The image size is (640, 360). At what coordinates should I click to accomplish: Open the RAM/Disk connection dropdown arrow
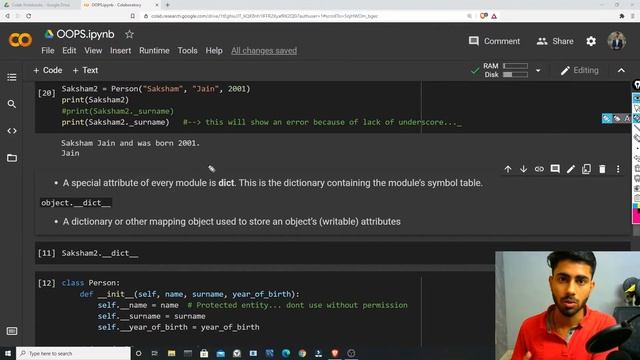tap(538, 70)
